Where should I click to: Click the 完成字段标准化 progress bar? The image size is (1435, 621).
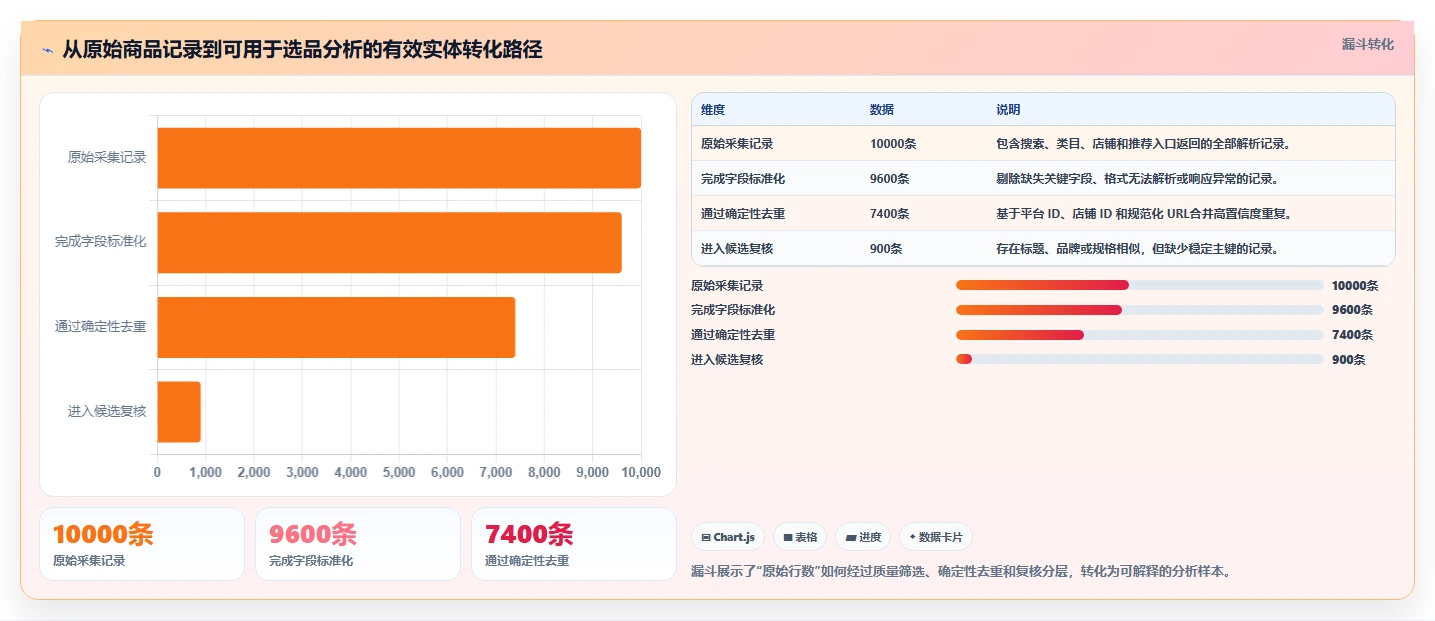pos(1140,310)
